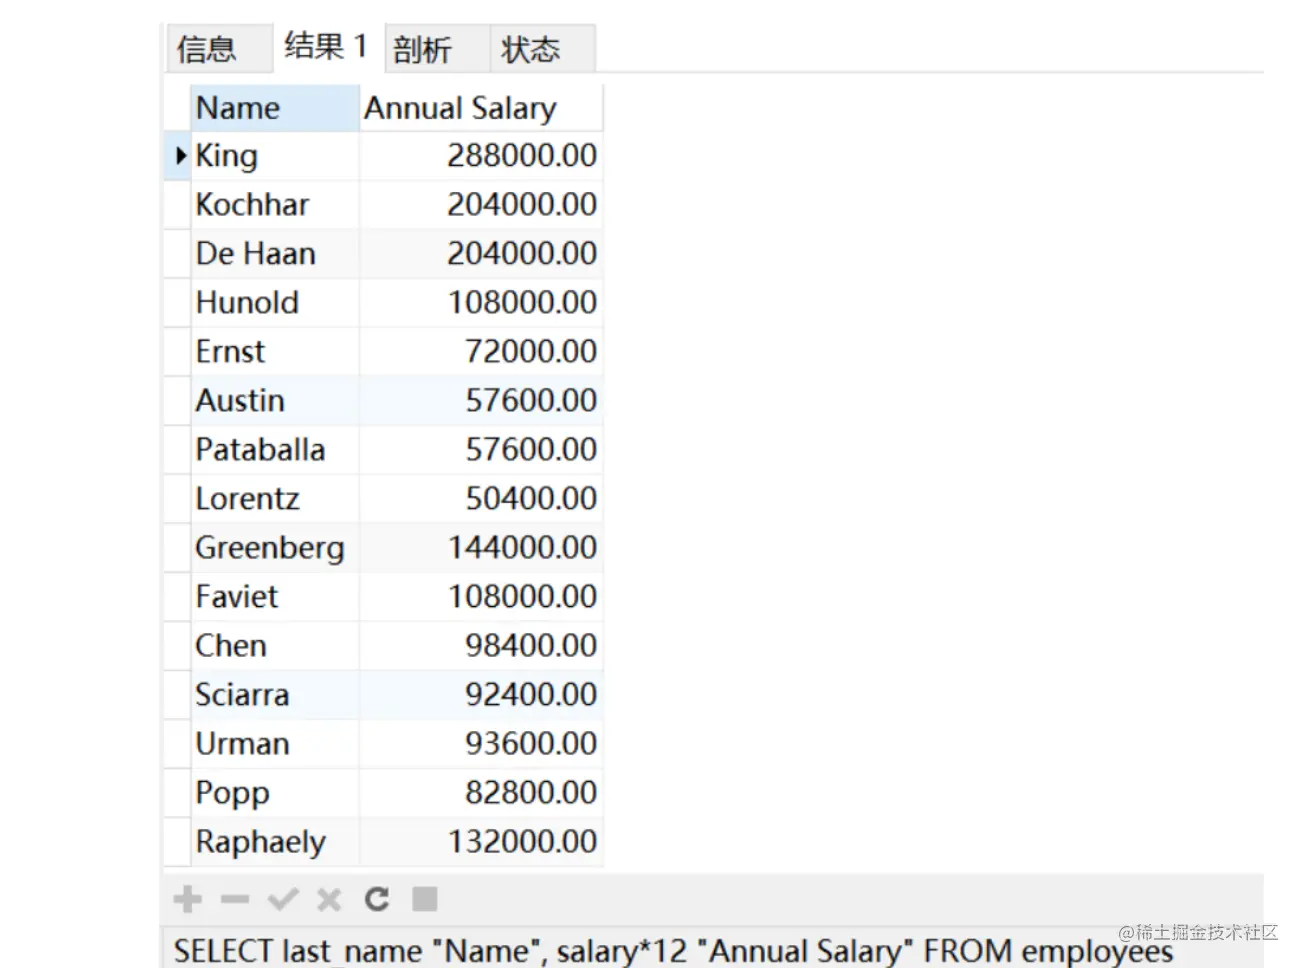The width and height of the screenshot is (1304, 968).
Task: Open the 状态 tab
Action: (x=542, y=49)
